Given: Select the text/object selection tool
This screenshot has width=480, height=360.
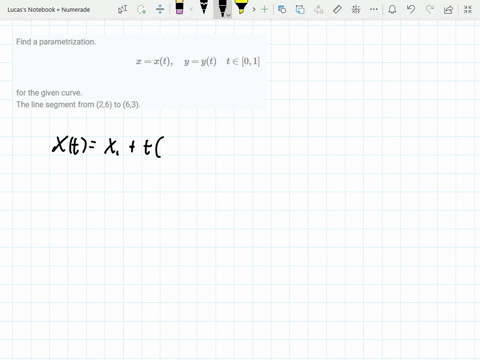Looking at the screenshot, I should 122,9.
